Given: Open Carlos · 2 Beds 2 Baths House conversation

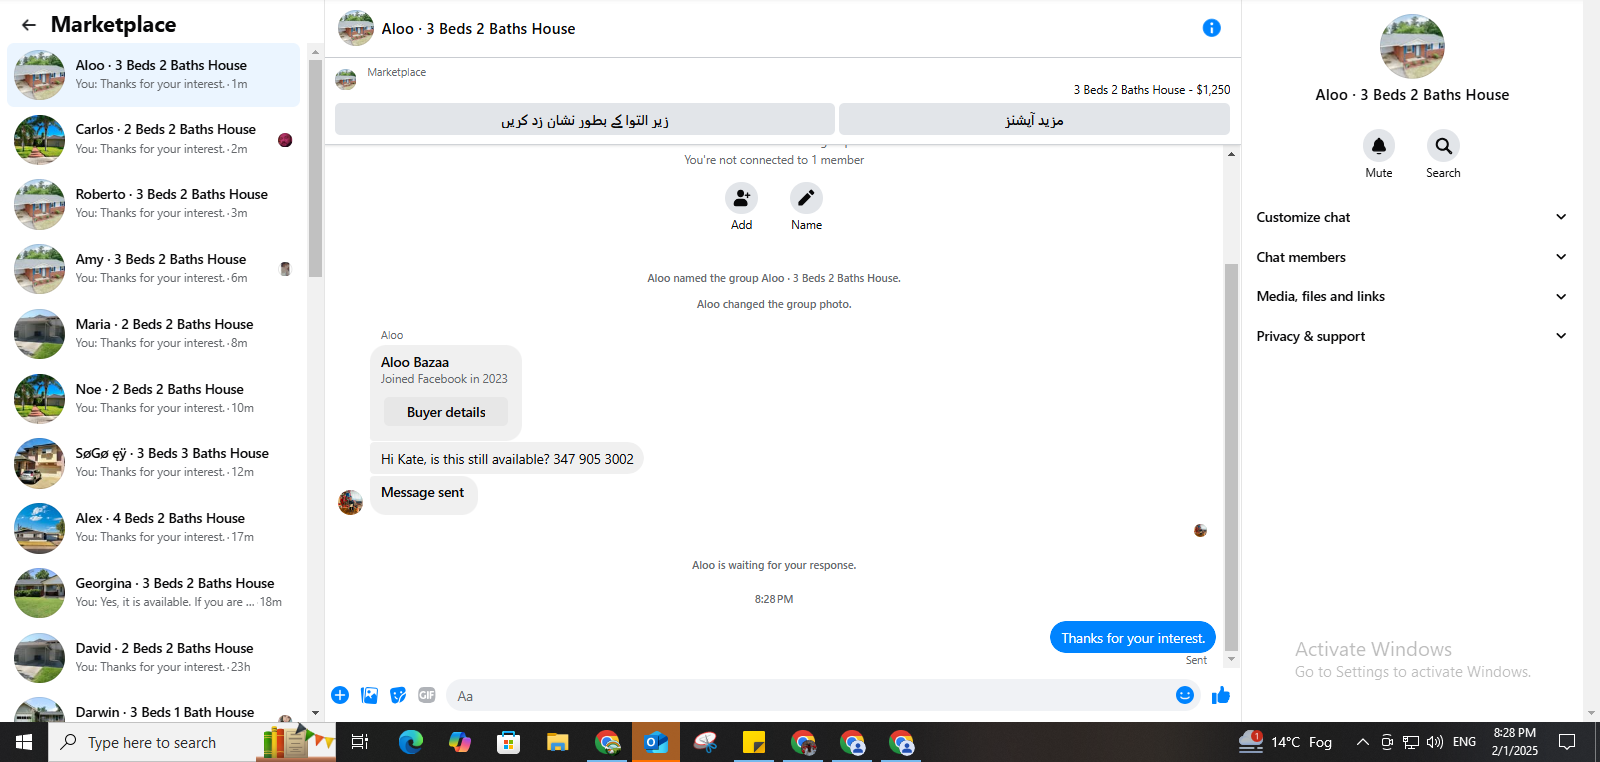Looking at the screenshot, I should [153, 139].
